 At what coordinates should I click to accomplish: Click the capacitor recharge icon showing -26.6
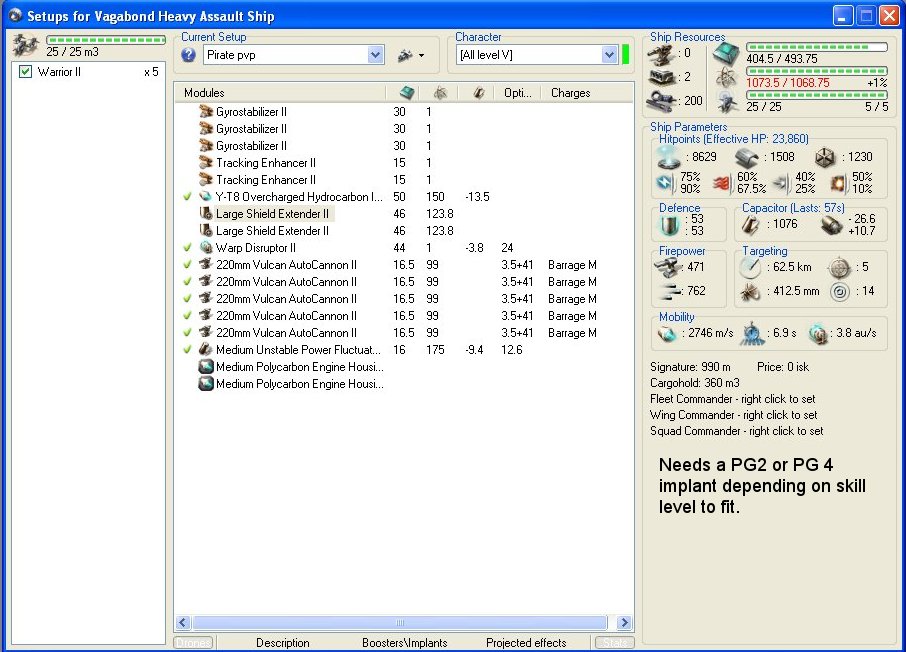pos(832,225)
